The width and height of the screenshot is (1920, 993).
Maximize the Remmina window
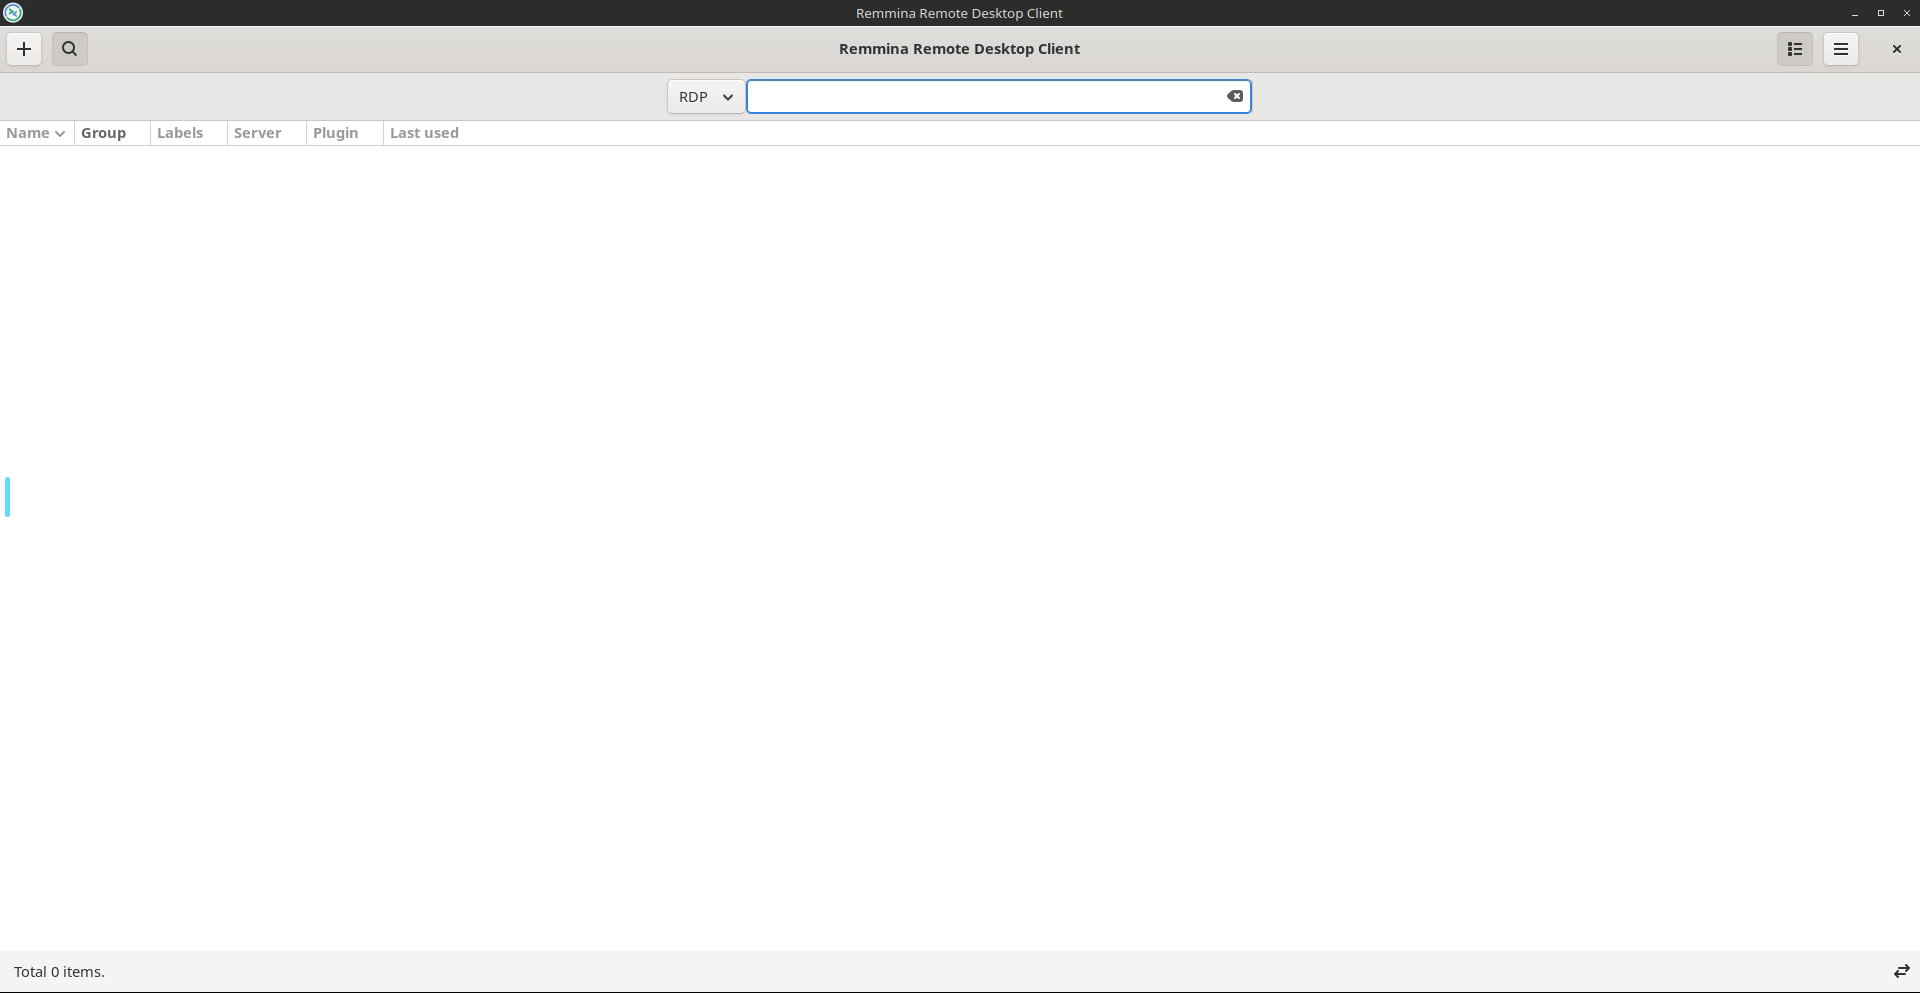1881,13
